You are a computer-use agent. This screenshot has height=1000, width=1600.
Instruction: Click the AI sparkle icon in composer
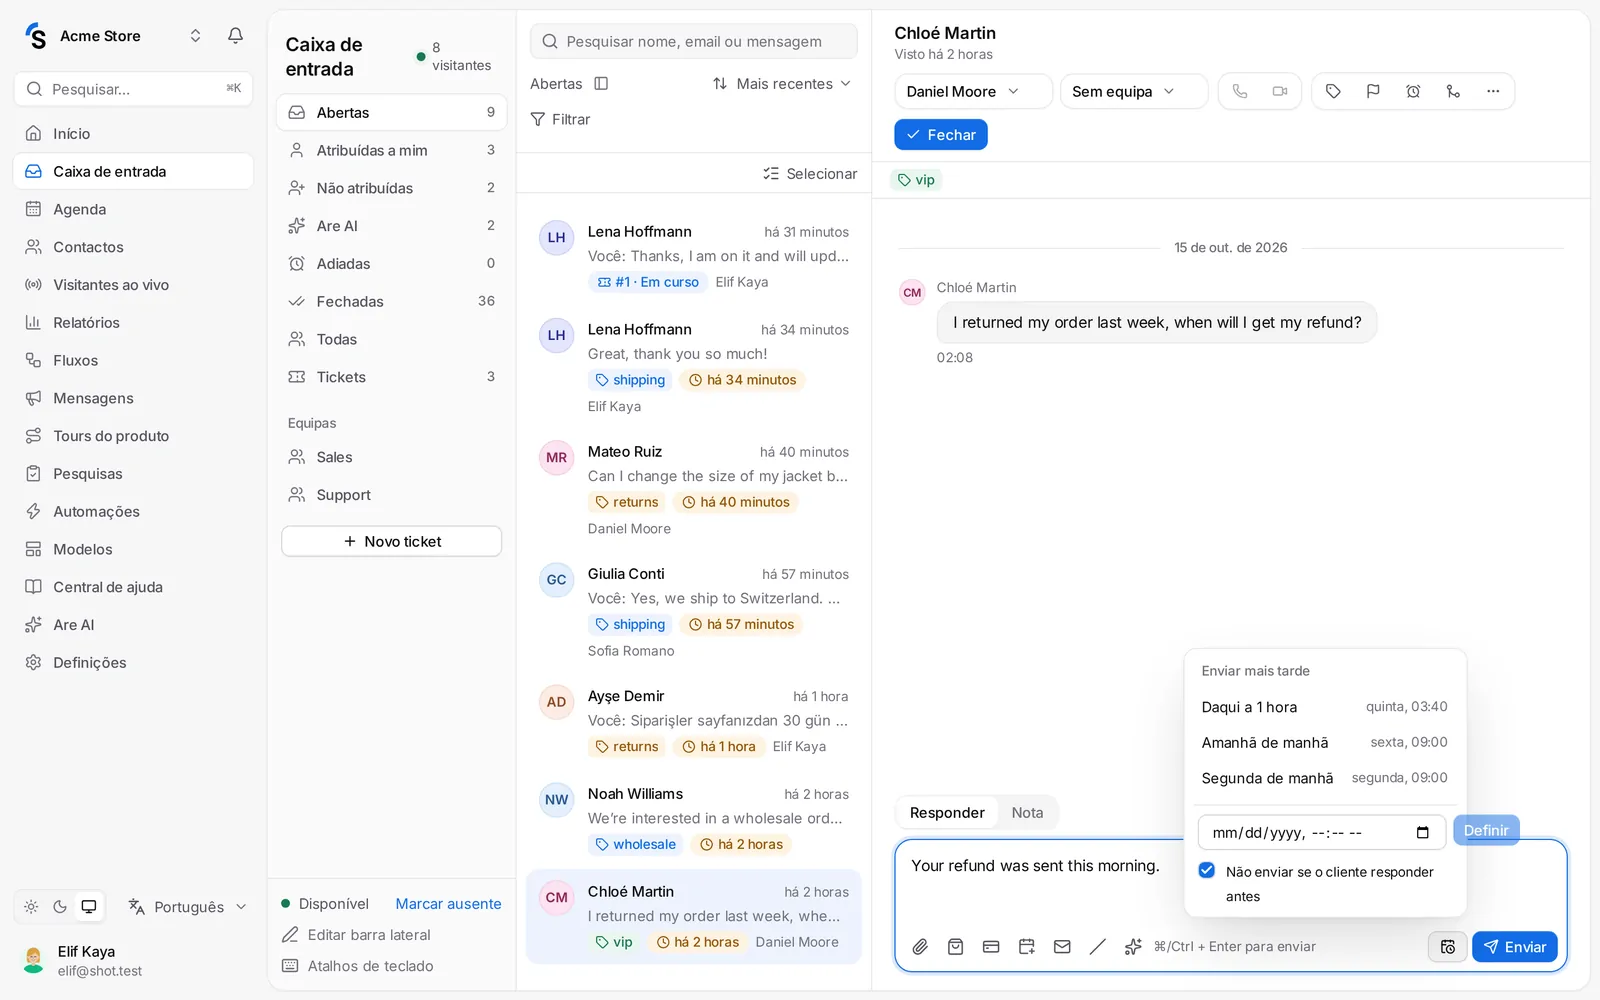(x=1133, y=947)
